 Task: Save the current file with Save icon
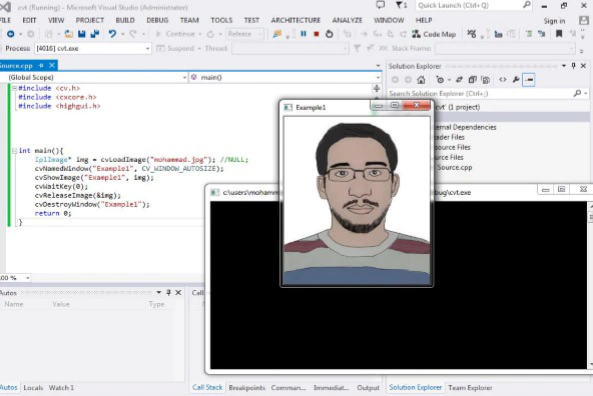(x=81, y=34)
